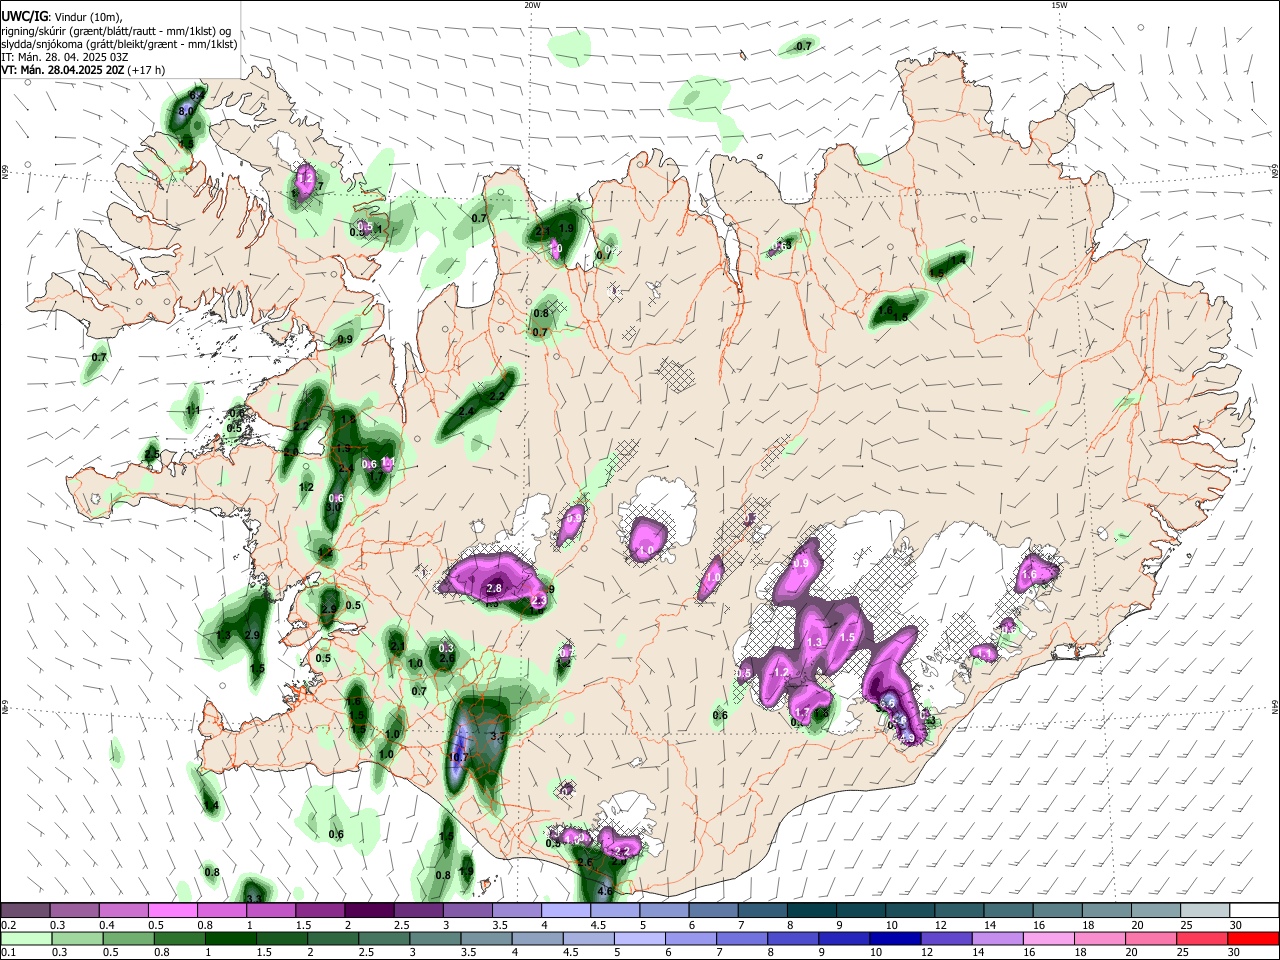The height and width of the screenshot is (960, 1280).
Task: Click the green 0.5 swatch in lower legend row
Action: (129, 938)
